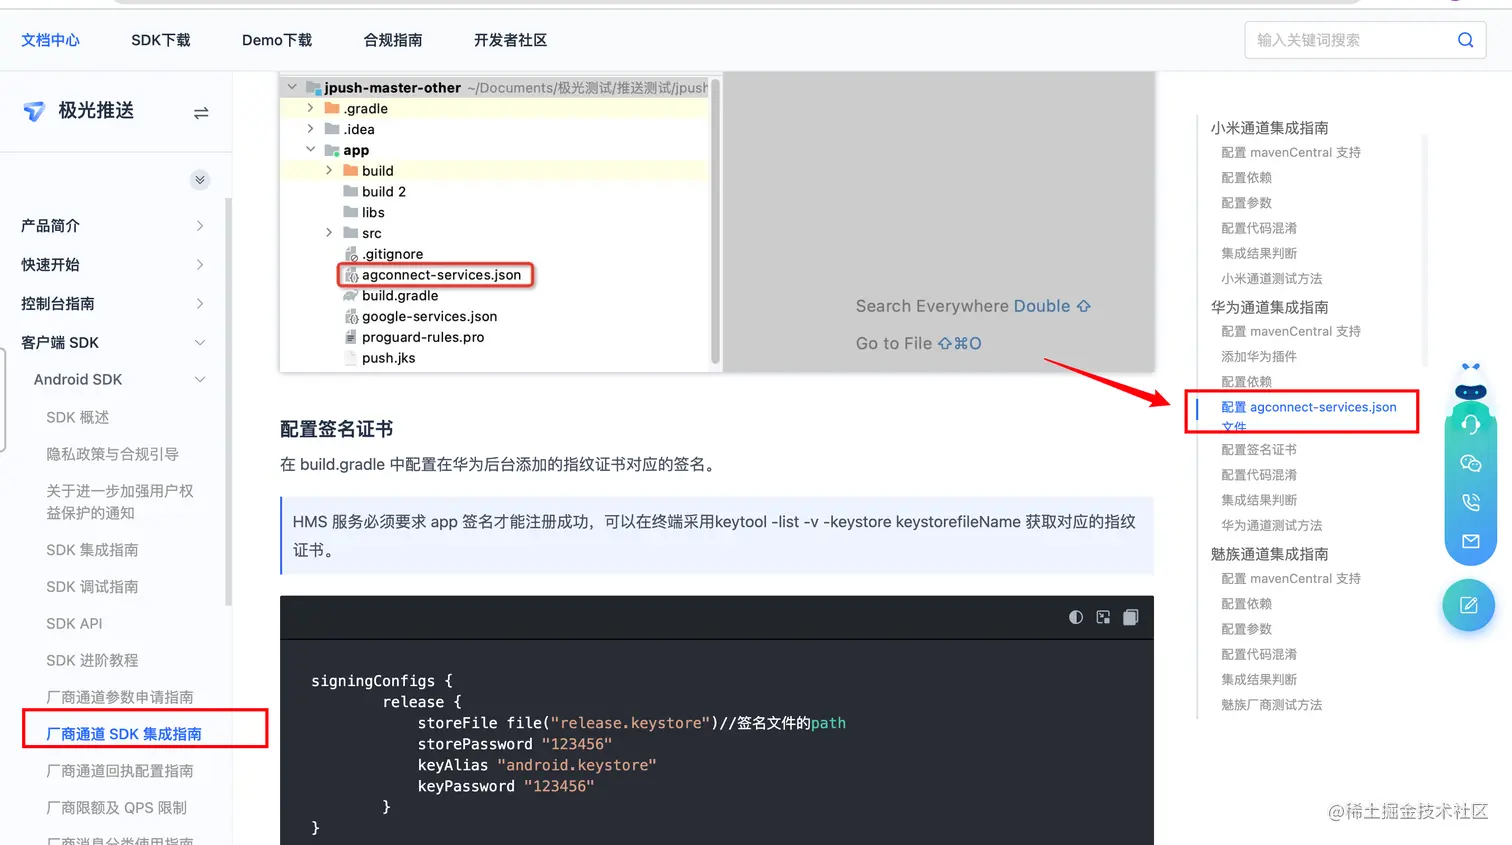The width and height of the screenshot is (1512, 845).
Task: Open SDK 进阶教程 sidebar link
Action: point(92,661)
